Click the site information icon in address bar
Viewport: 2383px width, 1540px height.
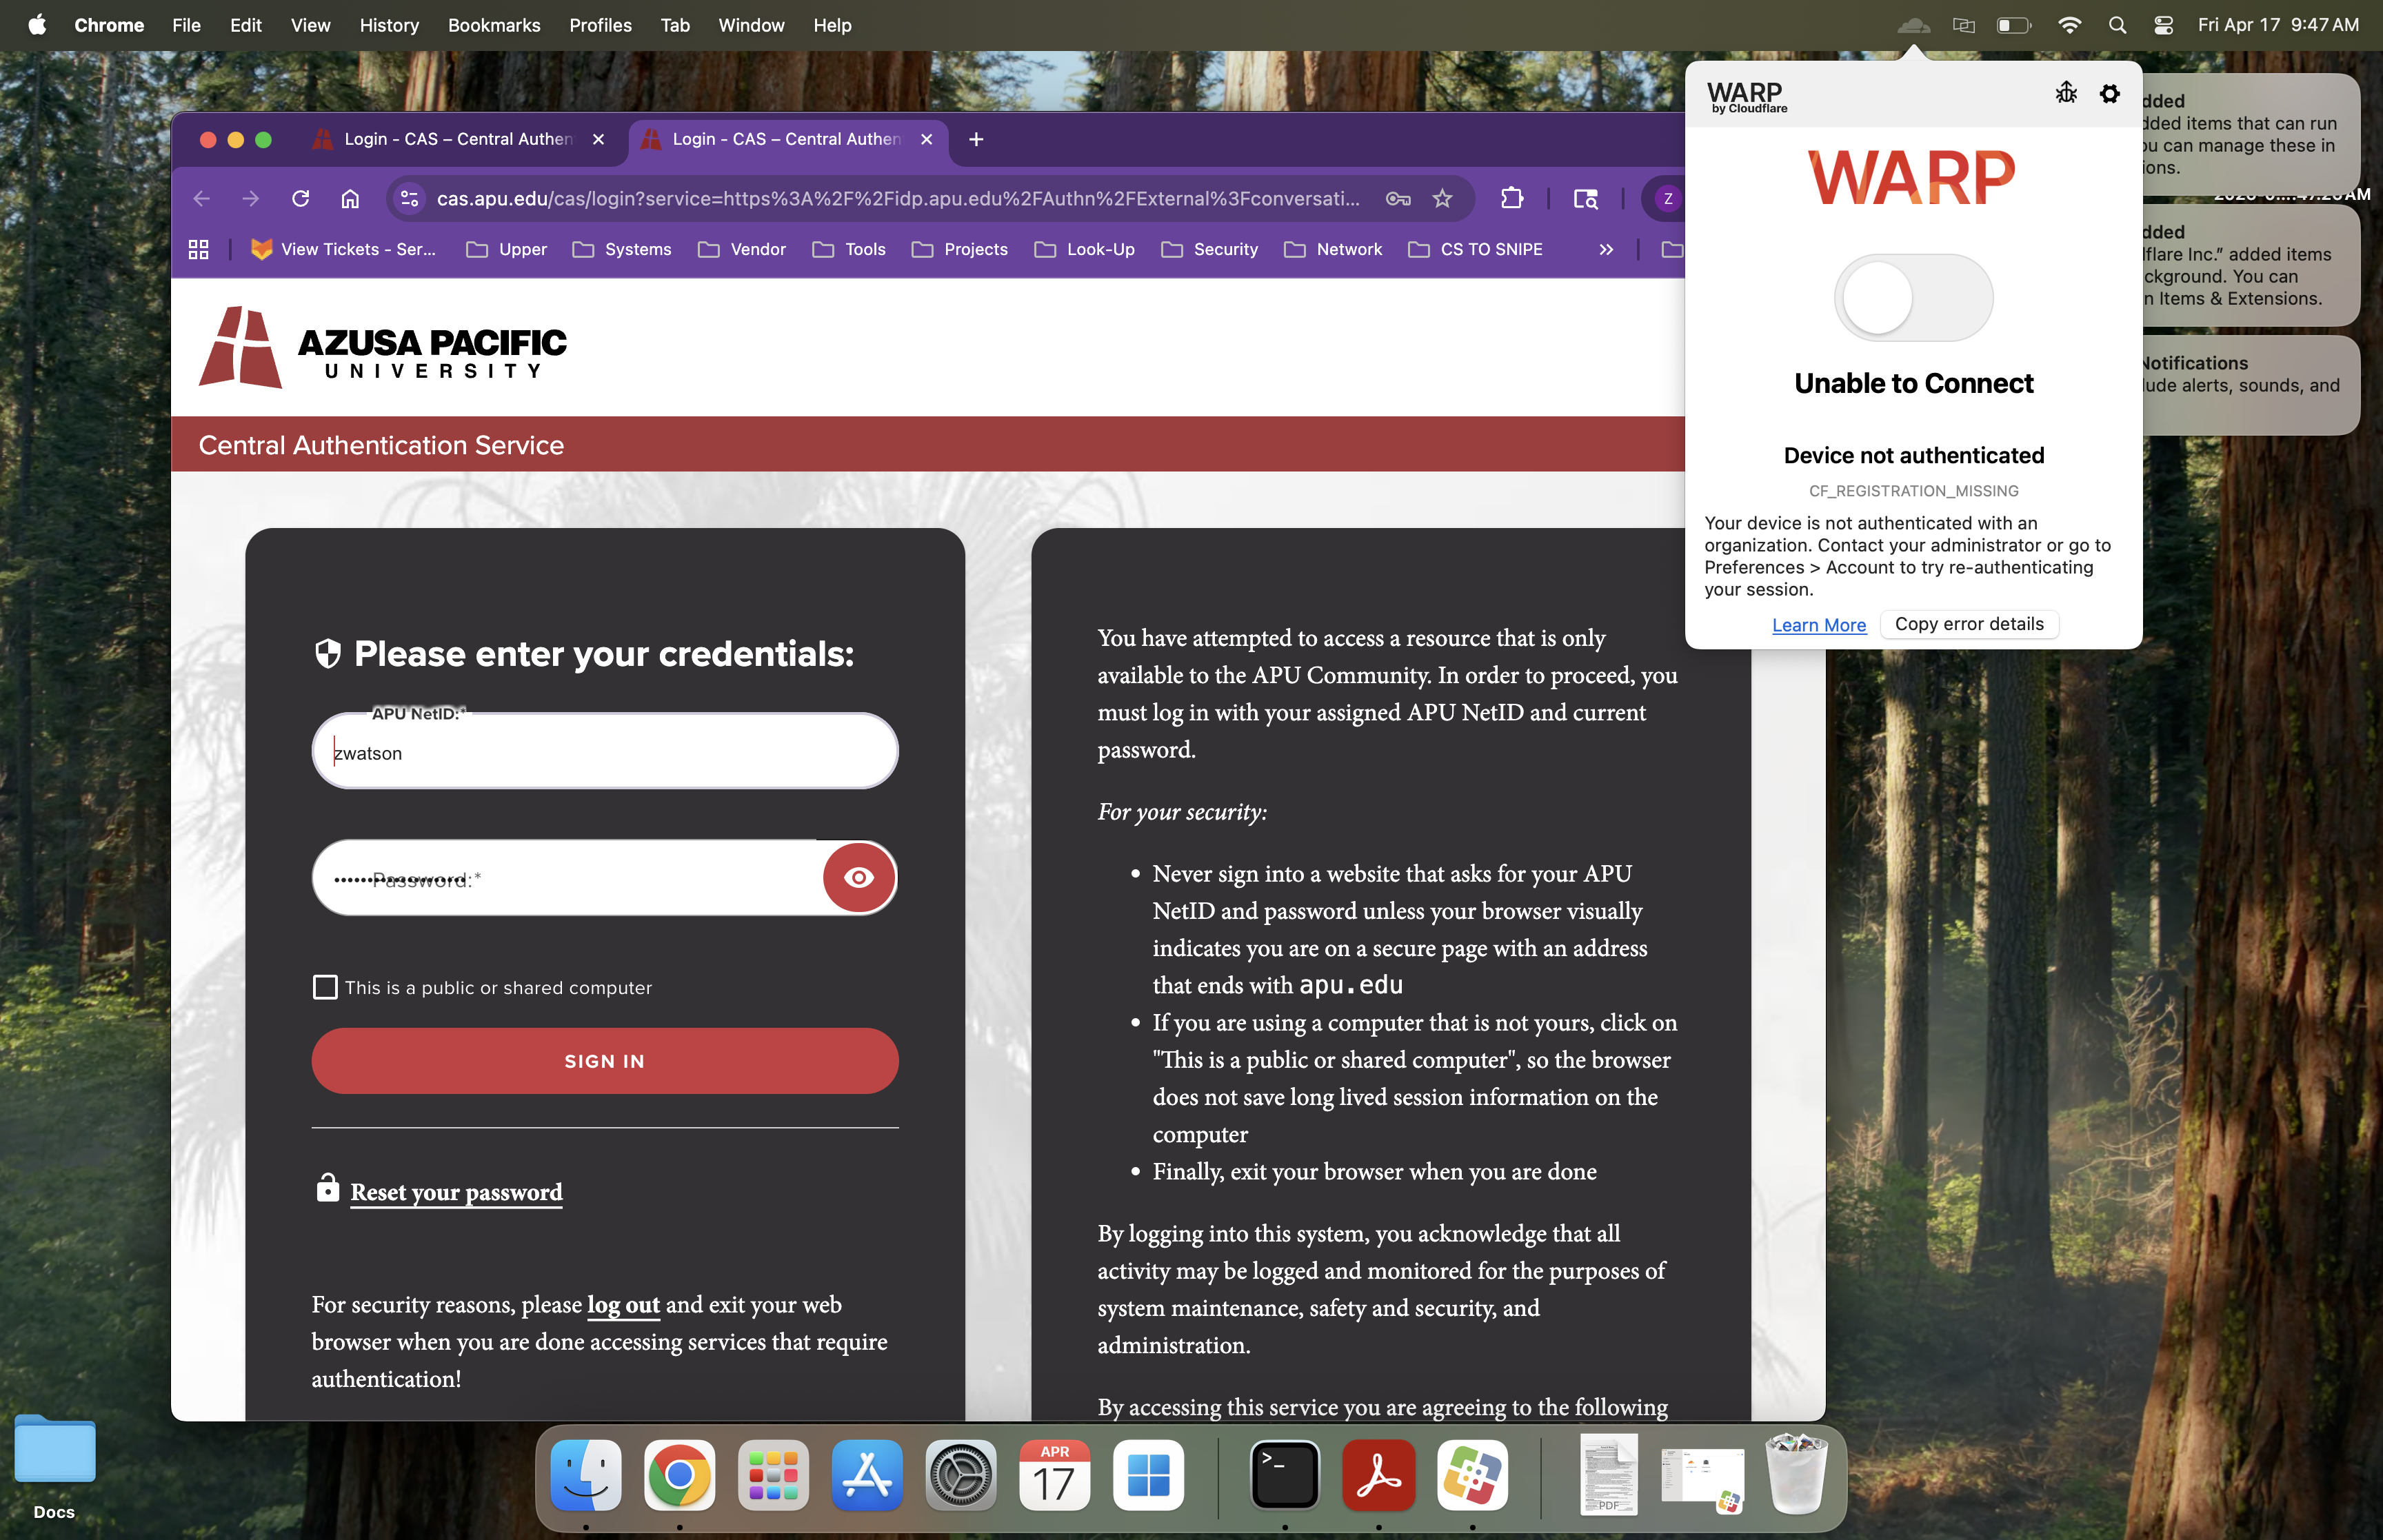click(x=409, y=198)
